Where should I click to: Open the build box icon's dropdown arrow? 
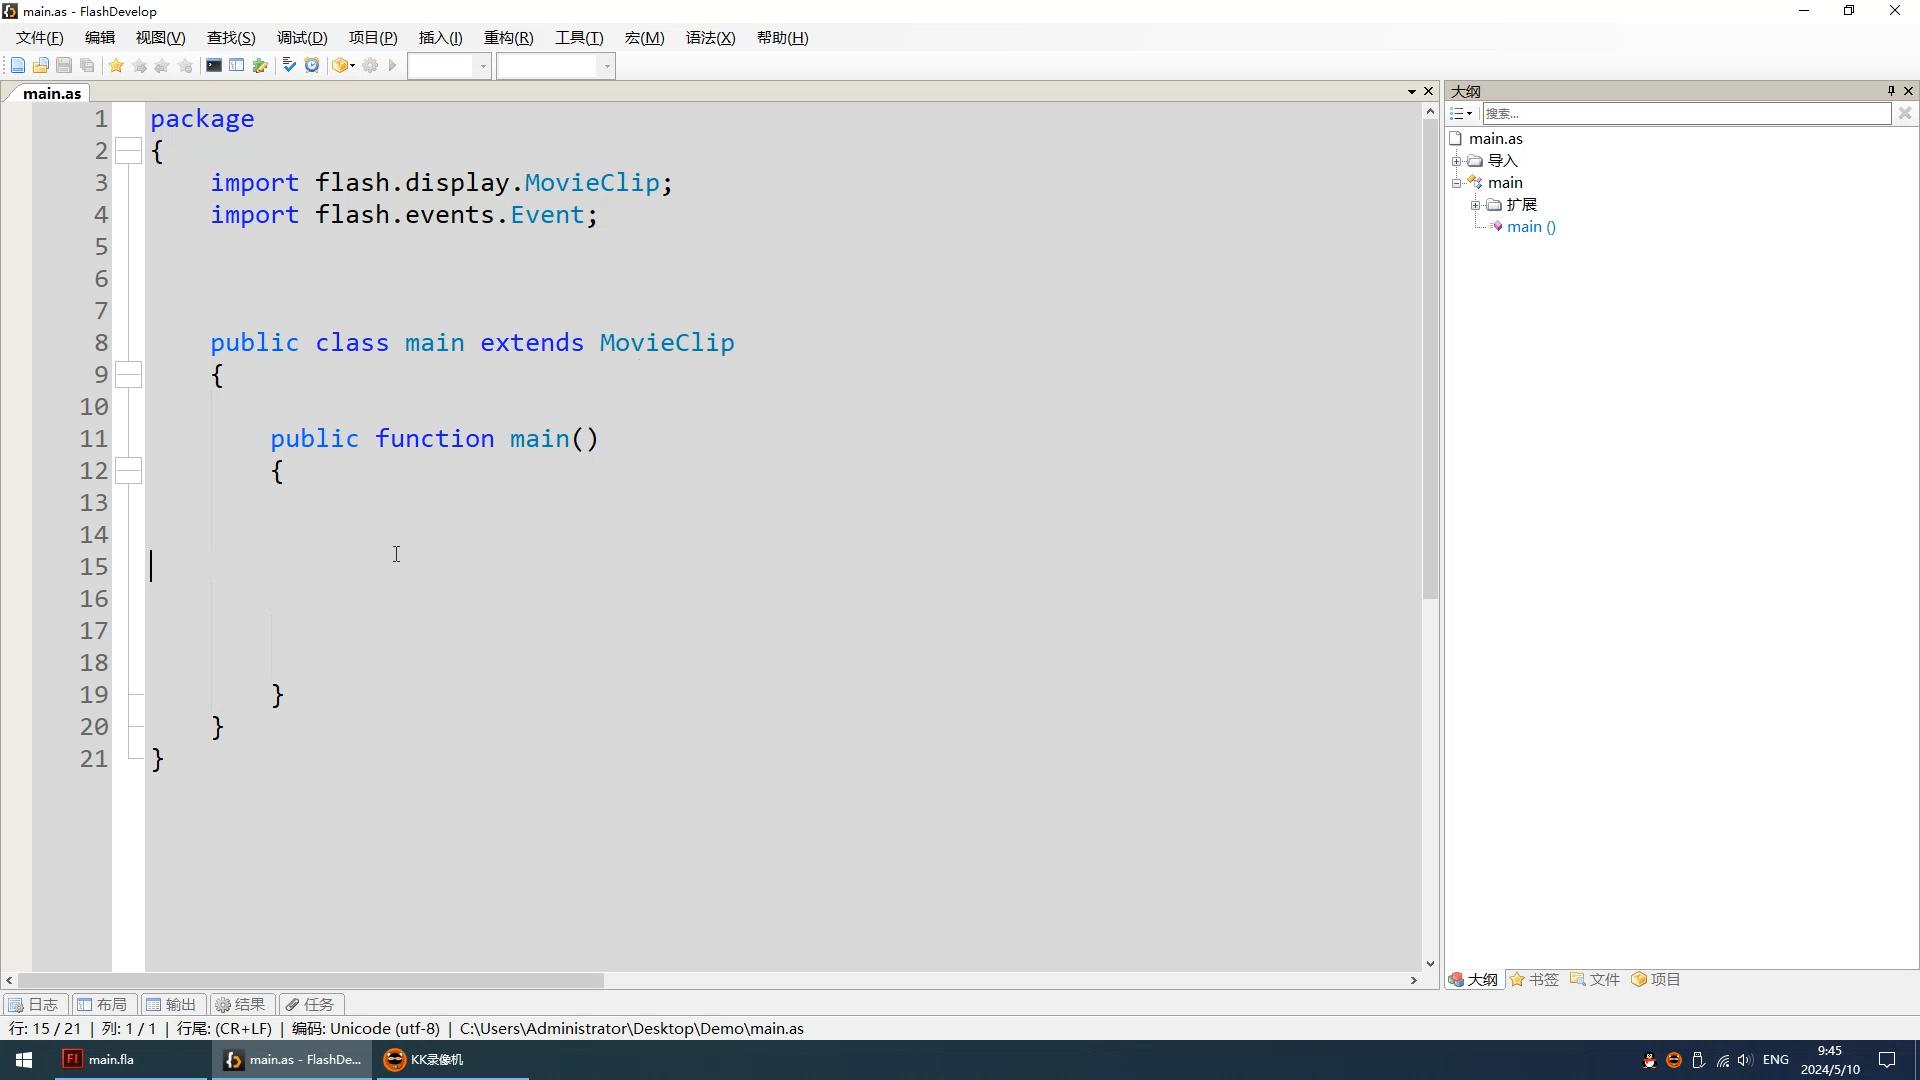click(x=353, y=66)
